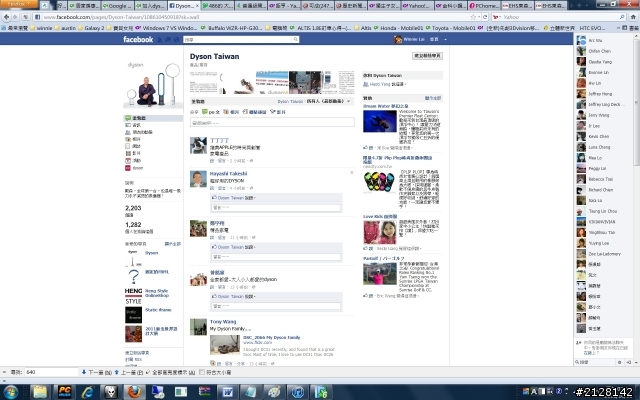640x400 pixels.
Task: Open the gear settings icon in chat sidebar
Action: click(x=619, y=362)
